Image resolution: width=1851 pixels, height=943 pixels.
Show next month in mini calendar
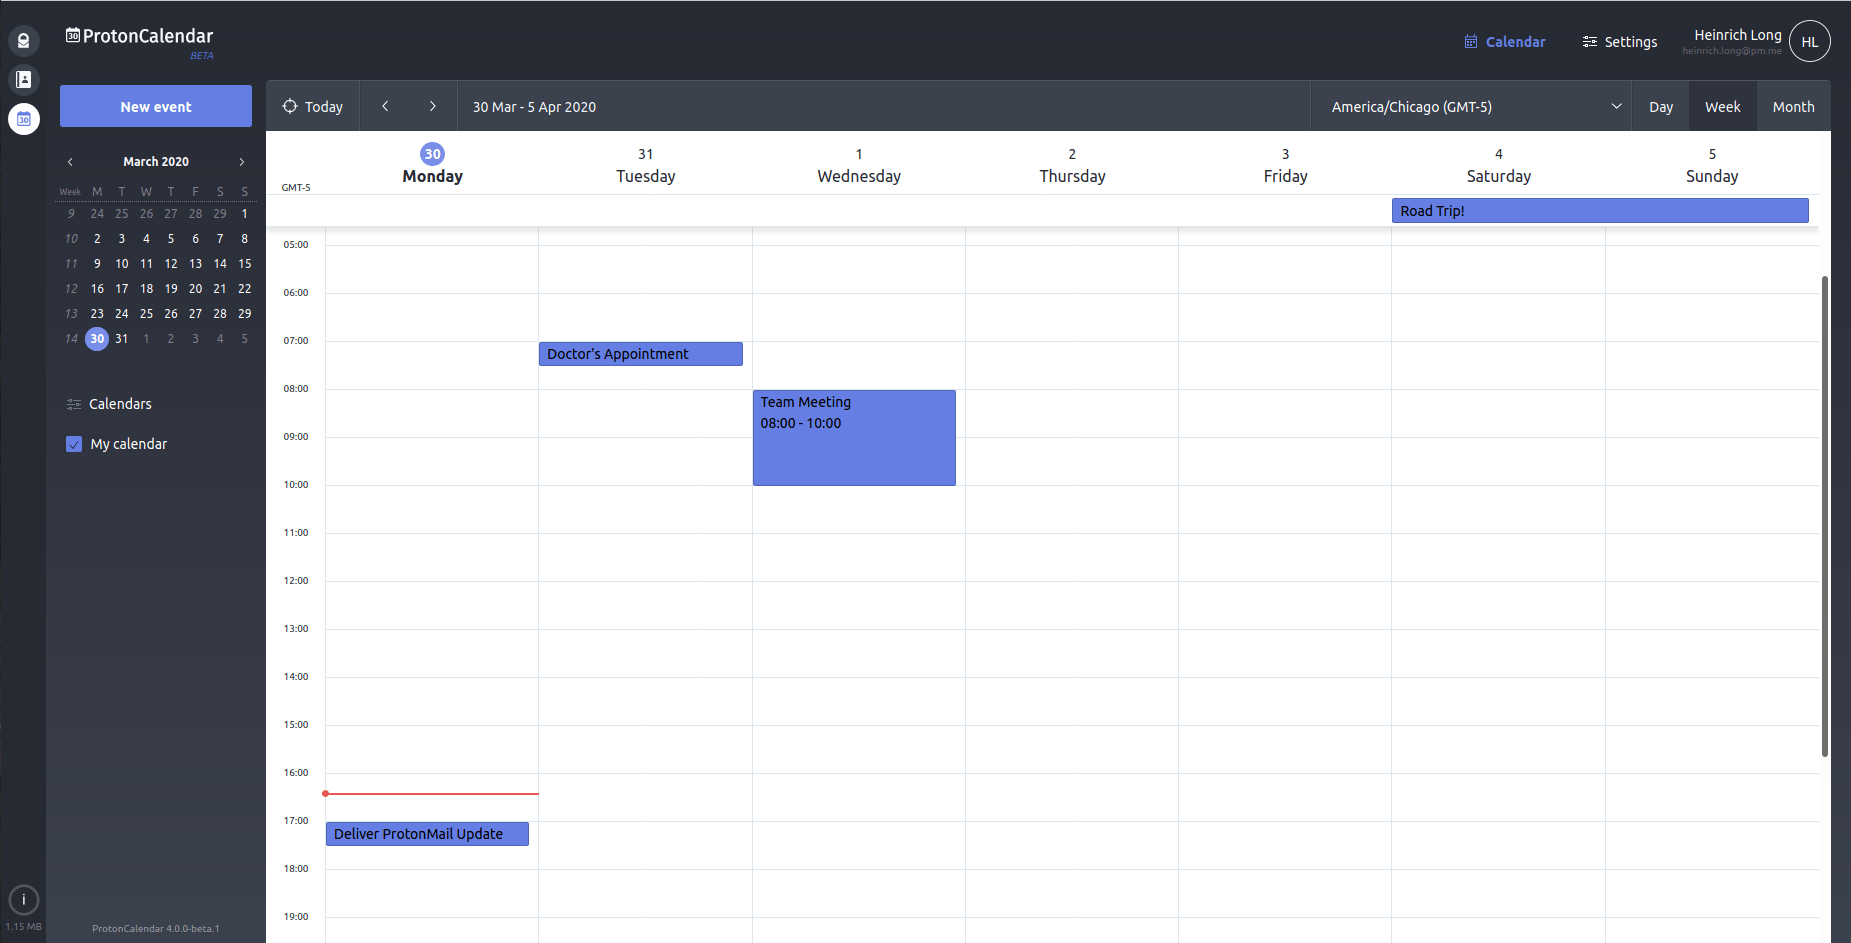(241, 162)
